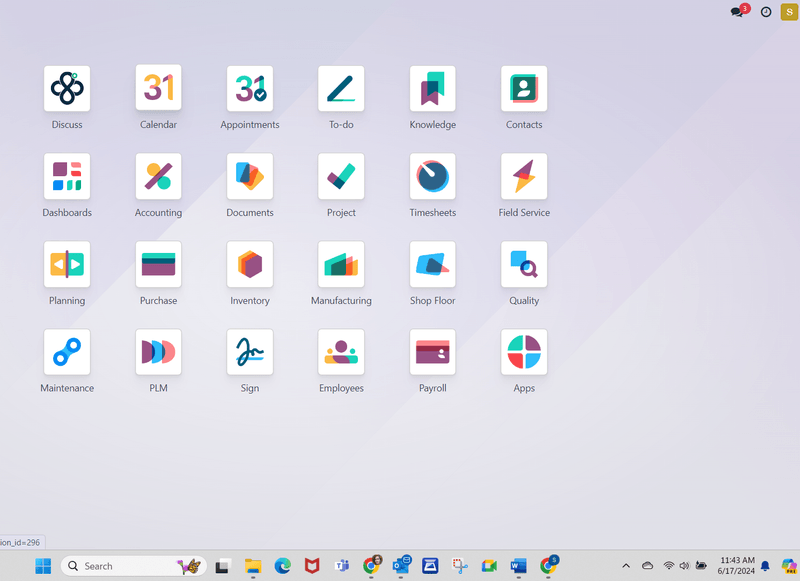This screenshot has height=581, width=800.
Task: Open the Apps module manager
Action: (523, 351)
